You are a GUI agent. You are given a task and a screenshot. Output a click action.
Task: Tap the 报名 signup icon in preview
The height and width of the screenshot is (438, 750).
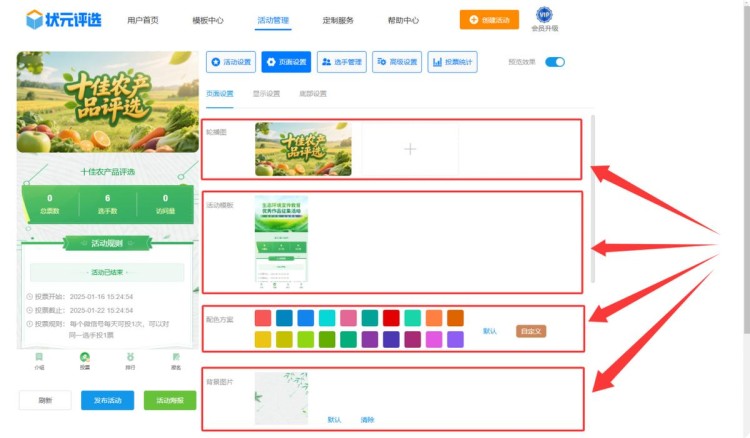[176, 360]
